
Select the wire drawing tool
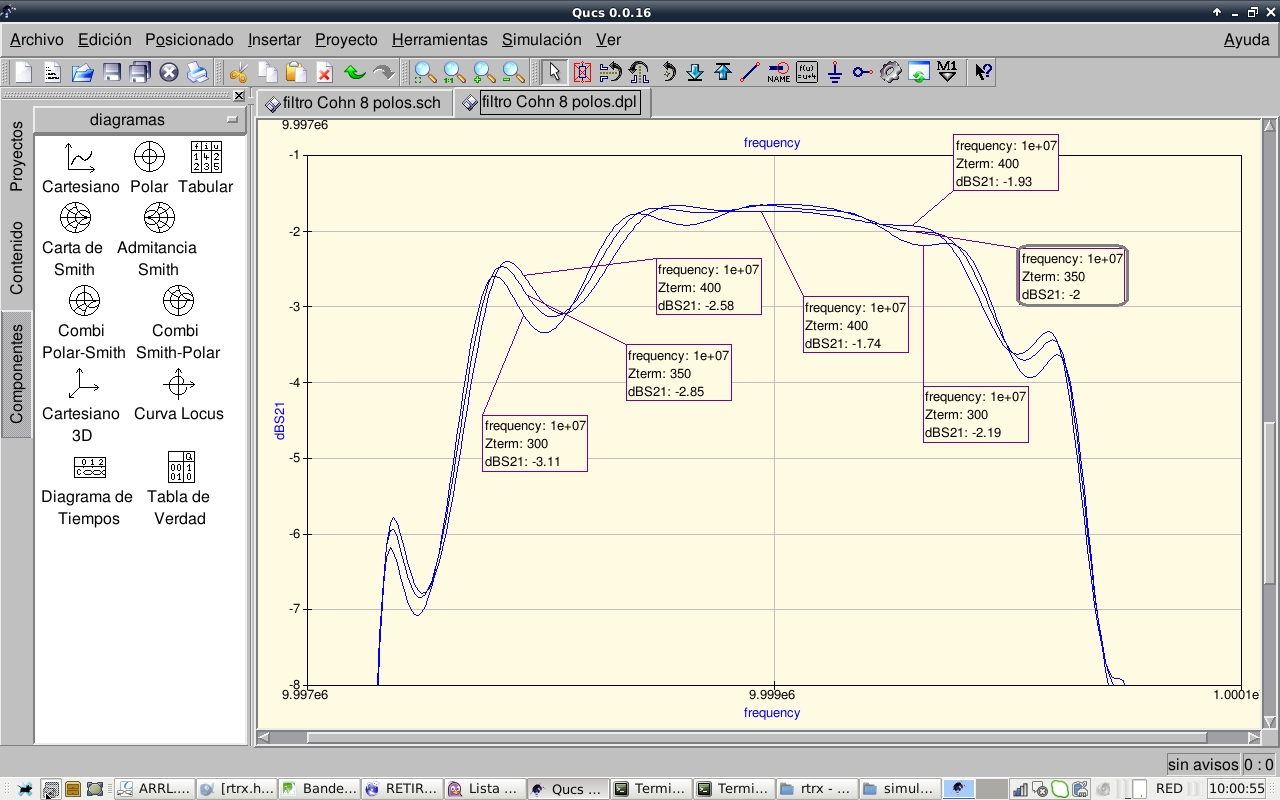750,72
